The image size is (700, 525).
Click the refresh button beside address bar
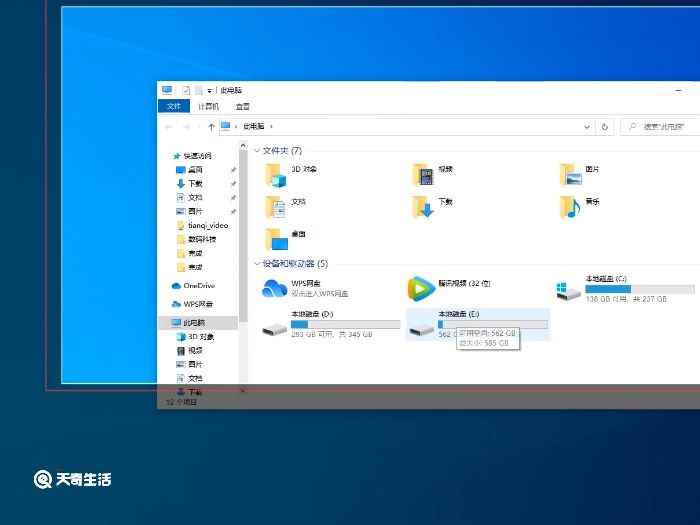tap(605, 127)
